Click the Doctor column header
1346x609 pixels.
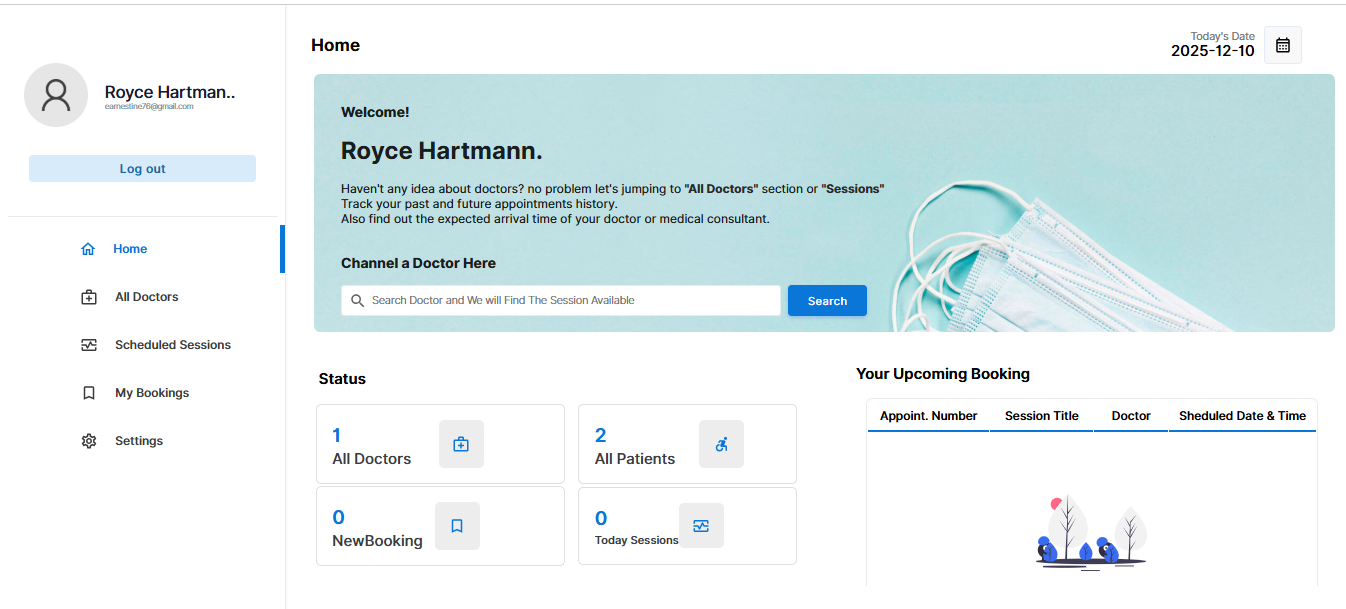[1131, 416]
